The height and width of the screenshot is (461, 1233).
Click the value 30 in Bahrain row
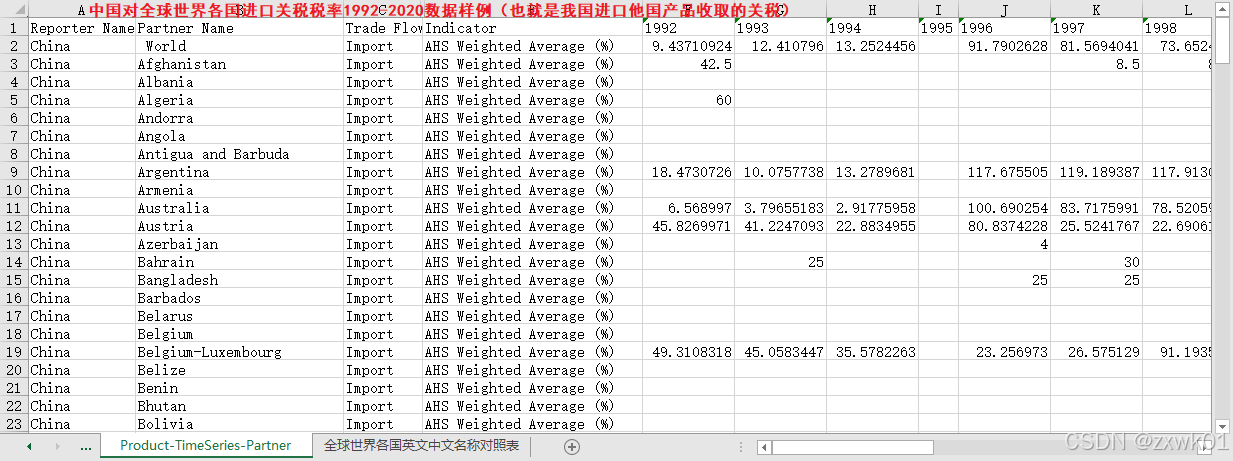click(1096, 262)
